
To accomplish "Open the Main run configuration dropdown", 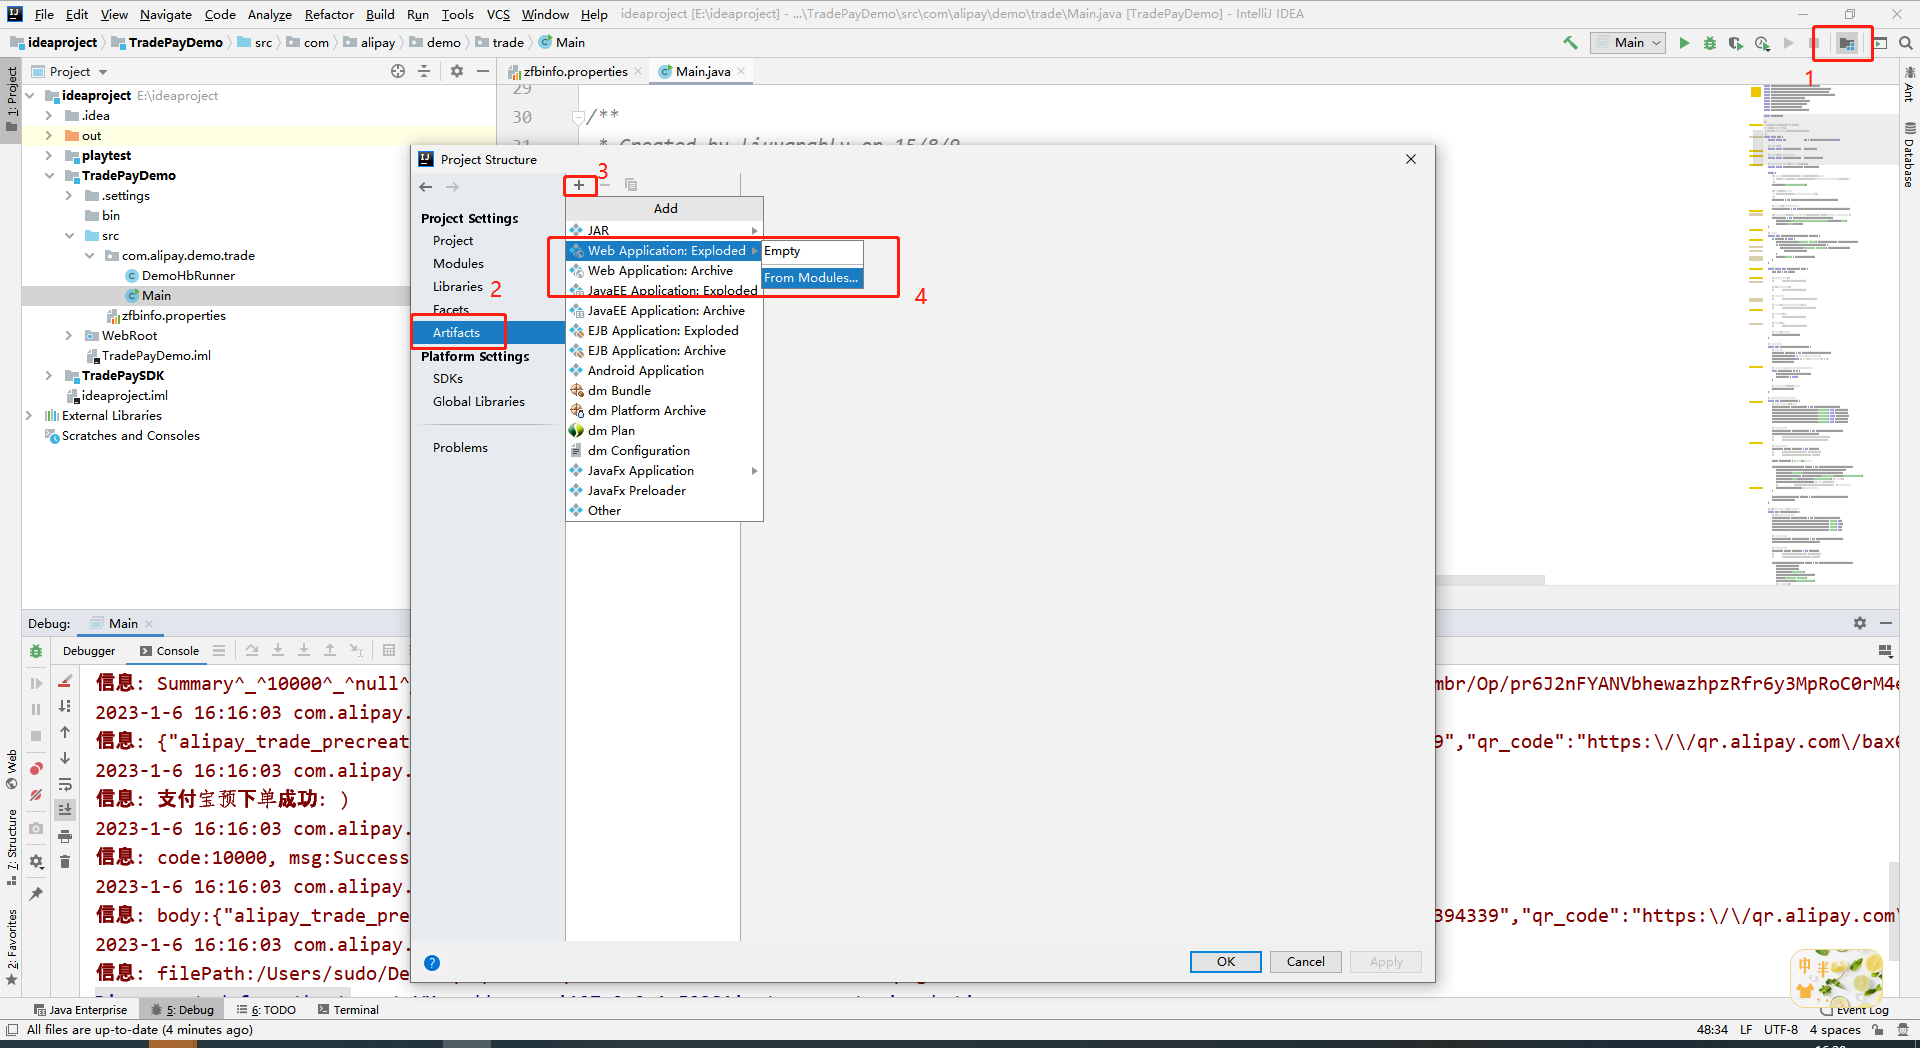I will point(1629,43).
